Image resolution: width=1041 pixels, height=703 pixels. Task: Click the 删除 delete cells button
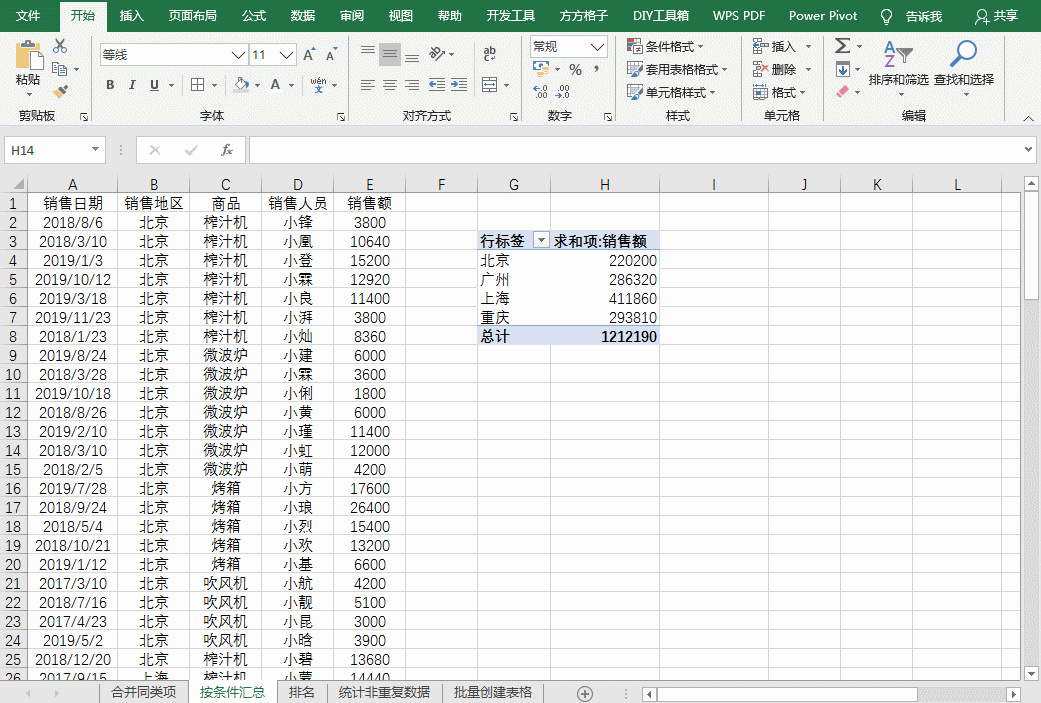coord(774,69)
